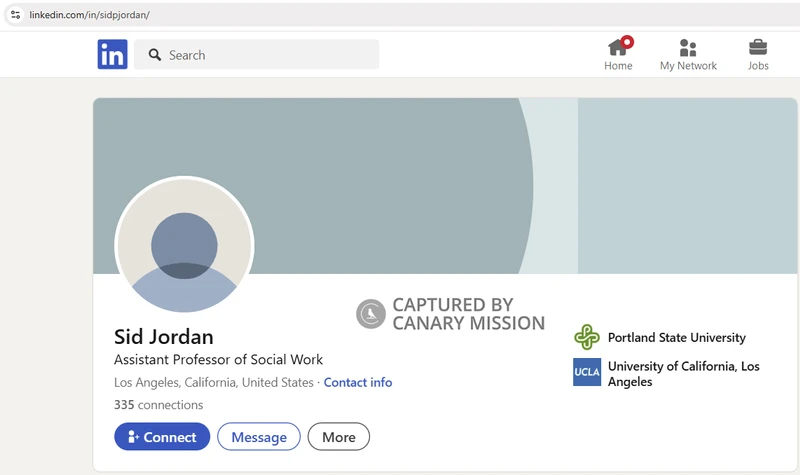Open the Jobs briefcase icon
The width and height of the screenshot is (800, 475).
pos(758,48)
